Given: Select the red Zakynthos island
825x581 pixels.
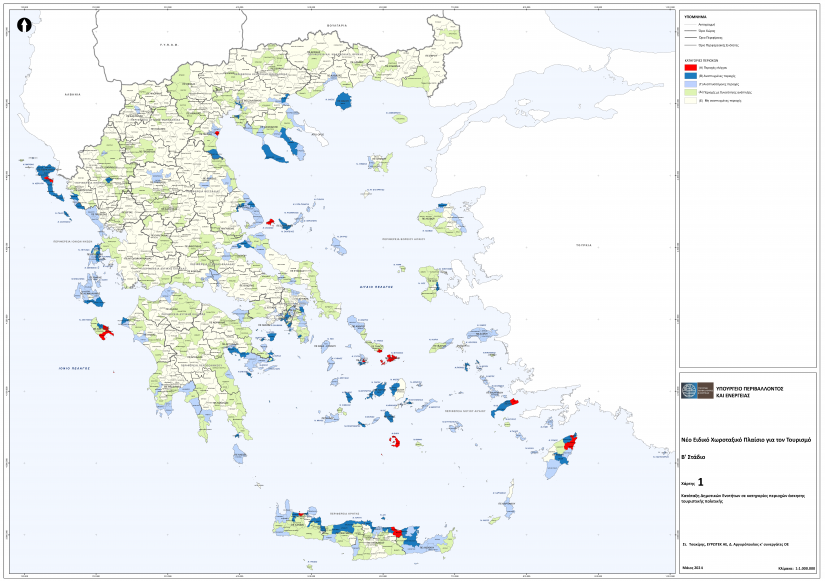Looking at the screenshot, I should tap(104, 330).
